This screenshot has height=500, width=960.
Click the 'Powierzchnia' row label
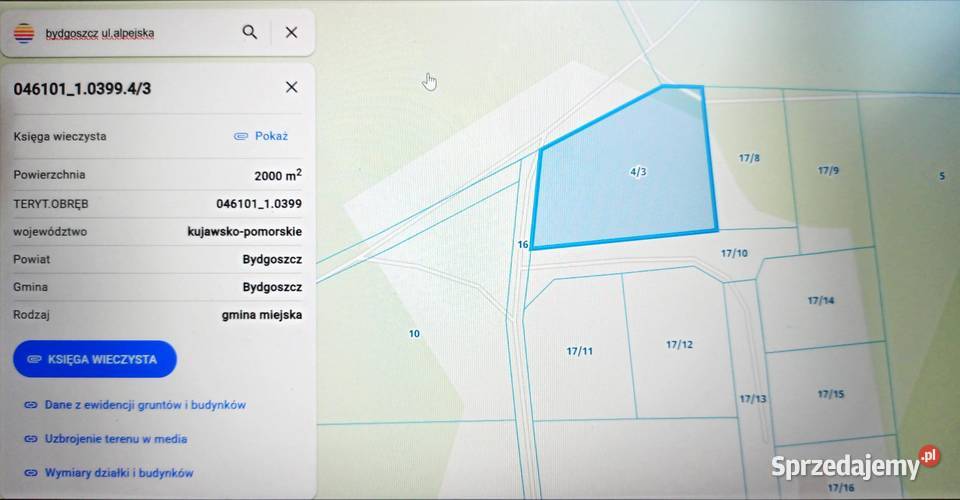tap(49, 174)
